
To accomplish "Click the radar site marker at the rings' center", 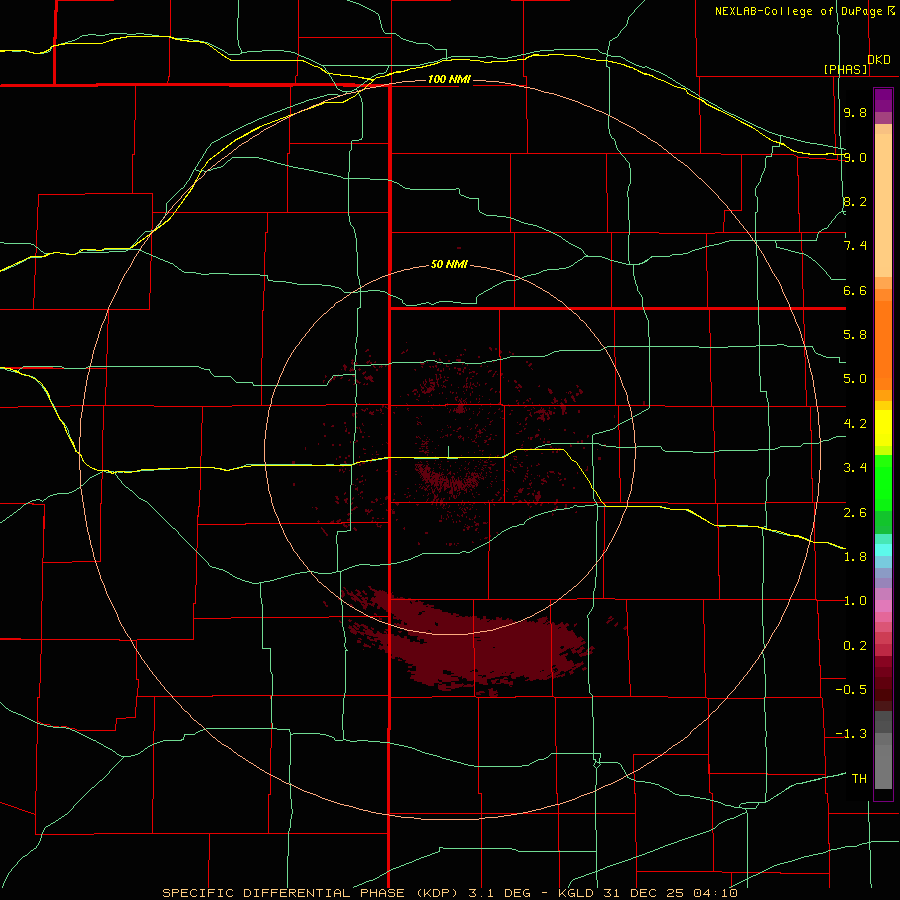I will click(448, 452).
